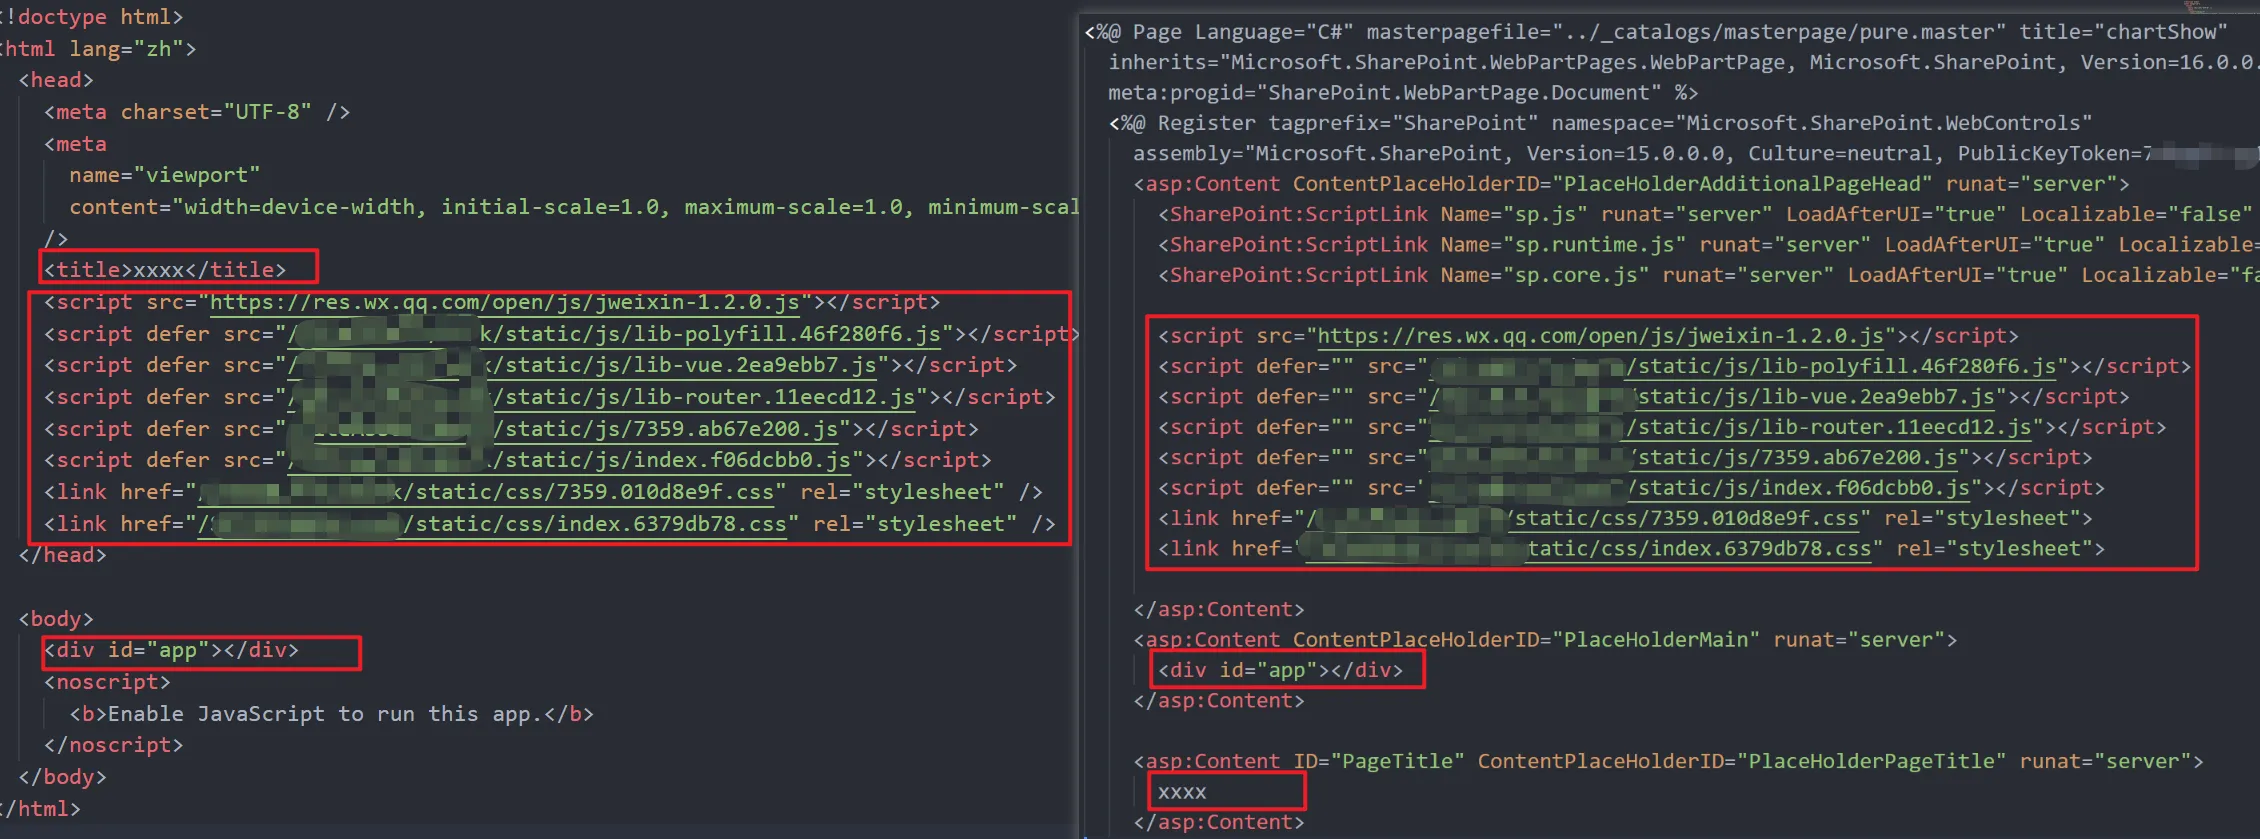Open index.6379db78.css href in left pane

pos(492,524)
